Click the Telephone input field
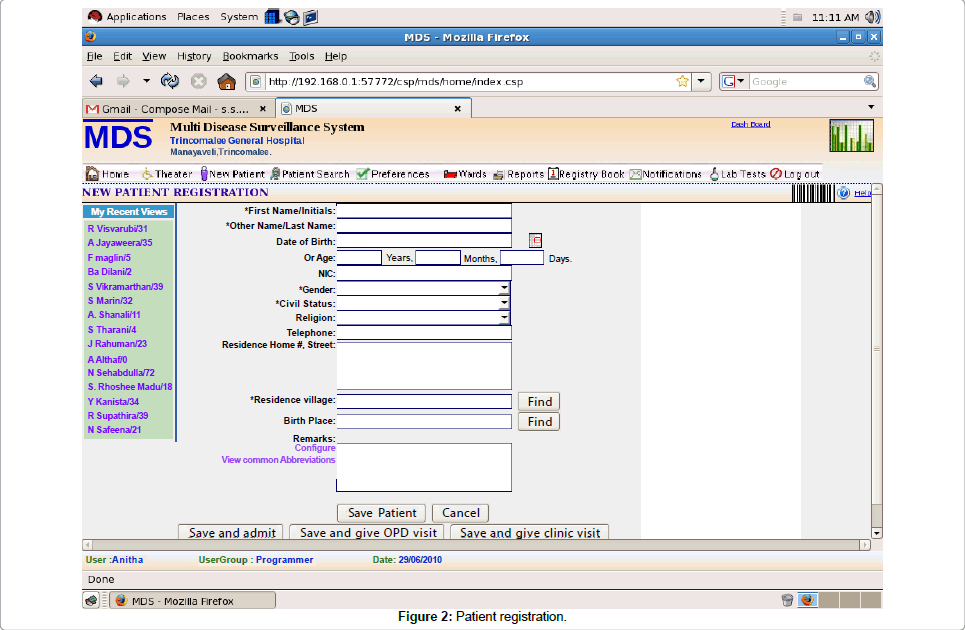The width and height of the screenshot is (965, 630). (424, 333)
